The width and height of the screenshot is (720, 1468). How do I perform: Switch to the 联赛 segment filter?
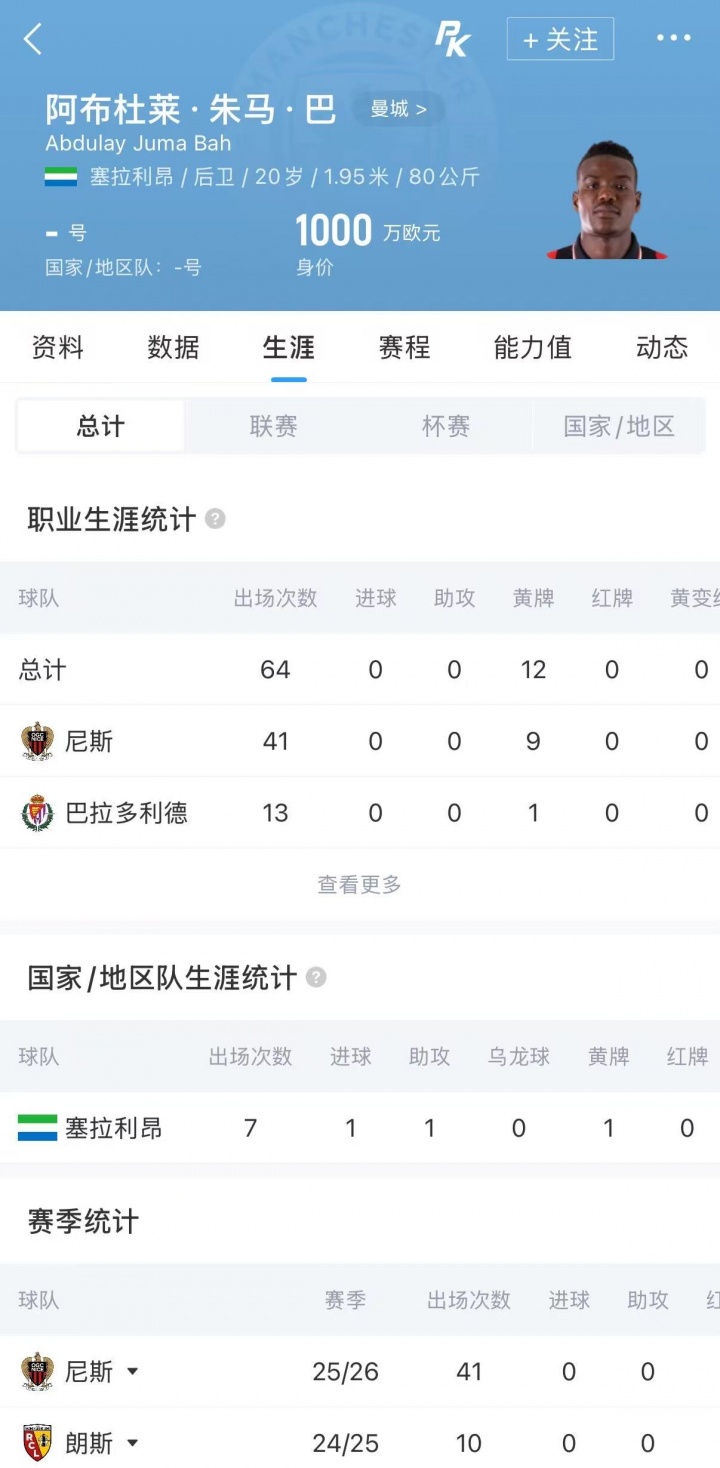pyautogui.click(x=273, y=427)
